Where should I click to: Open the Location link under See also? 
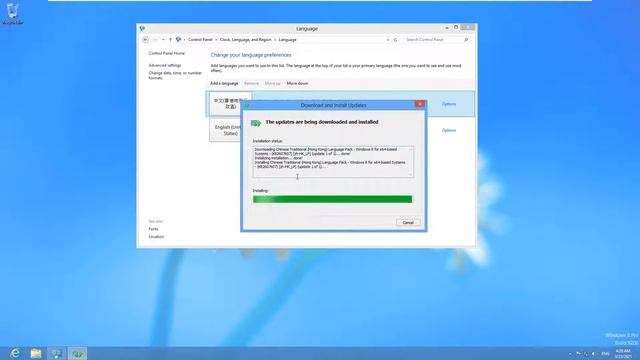(x=156, y=237)
